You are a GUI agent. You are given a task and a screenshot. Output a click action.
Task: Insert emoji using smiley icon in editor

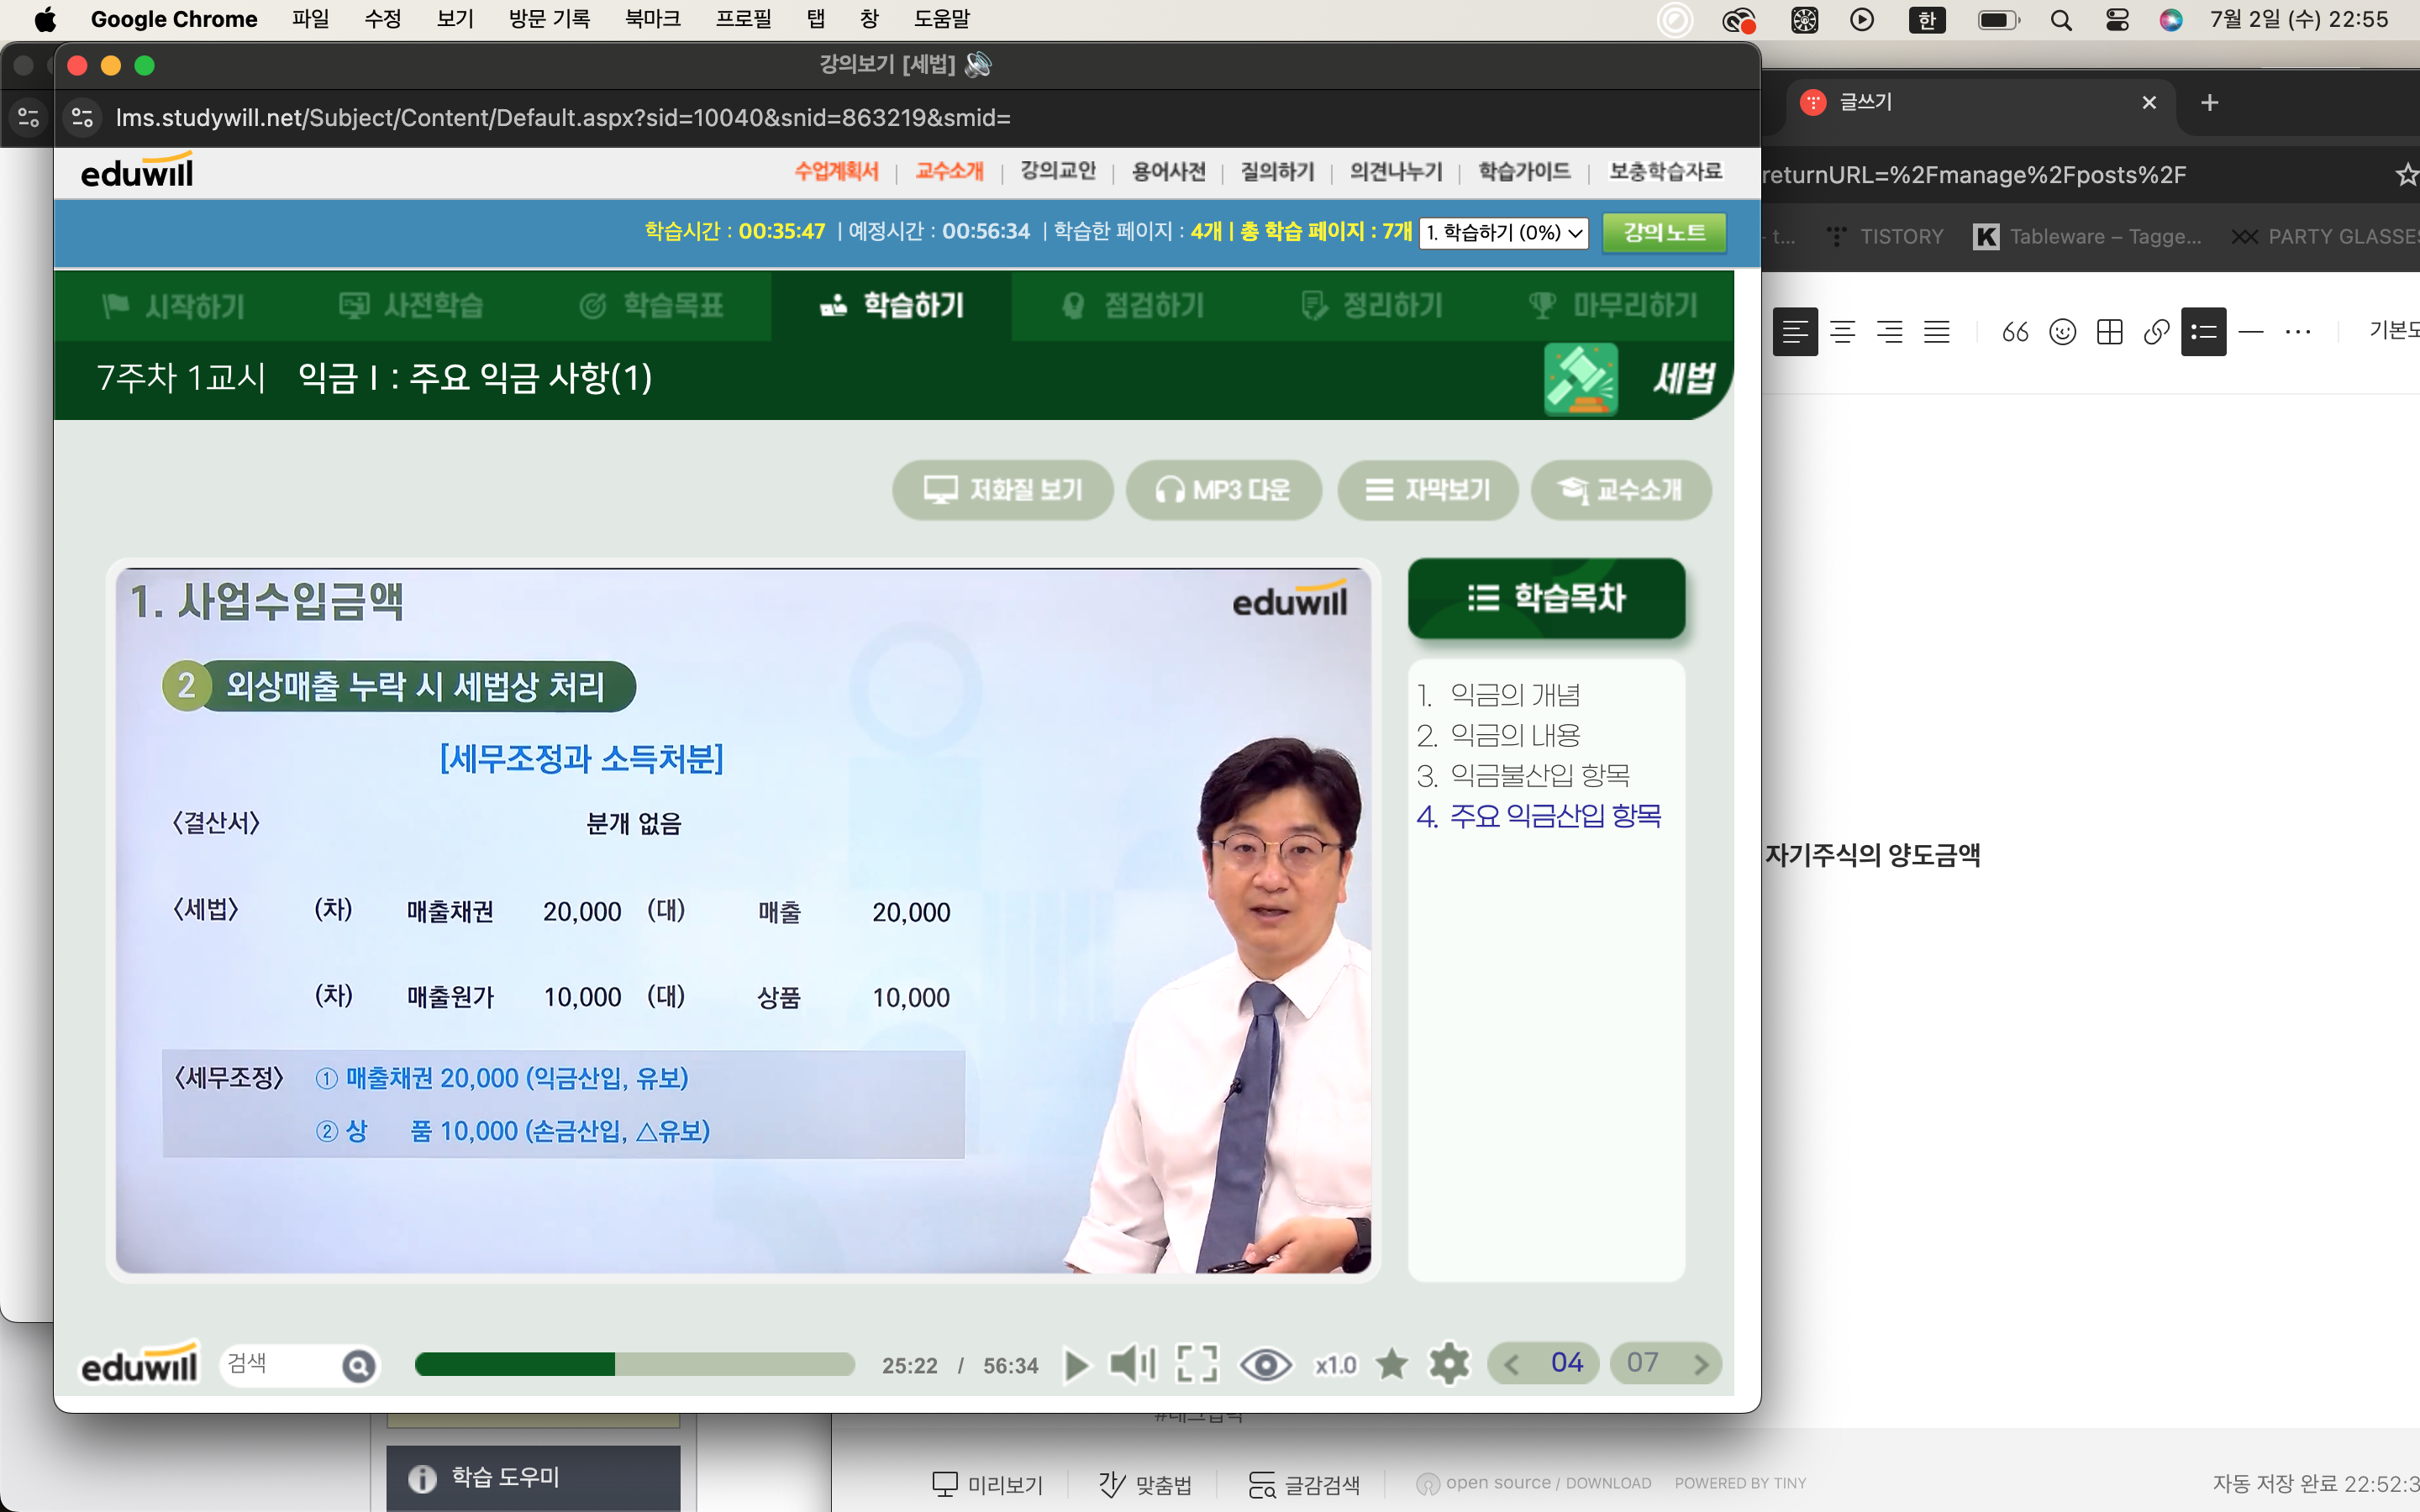[2062, 332]
